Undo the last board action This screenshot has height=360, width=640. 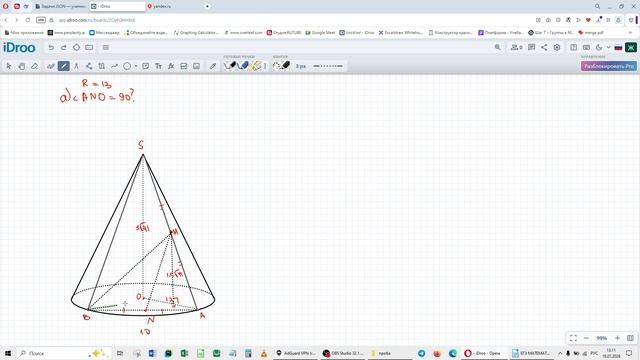pos(51,47)
